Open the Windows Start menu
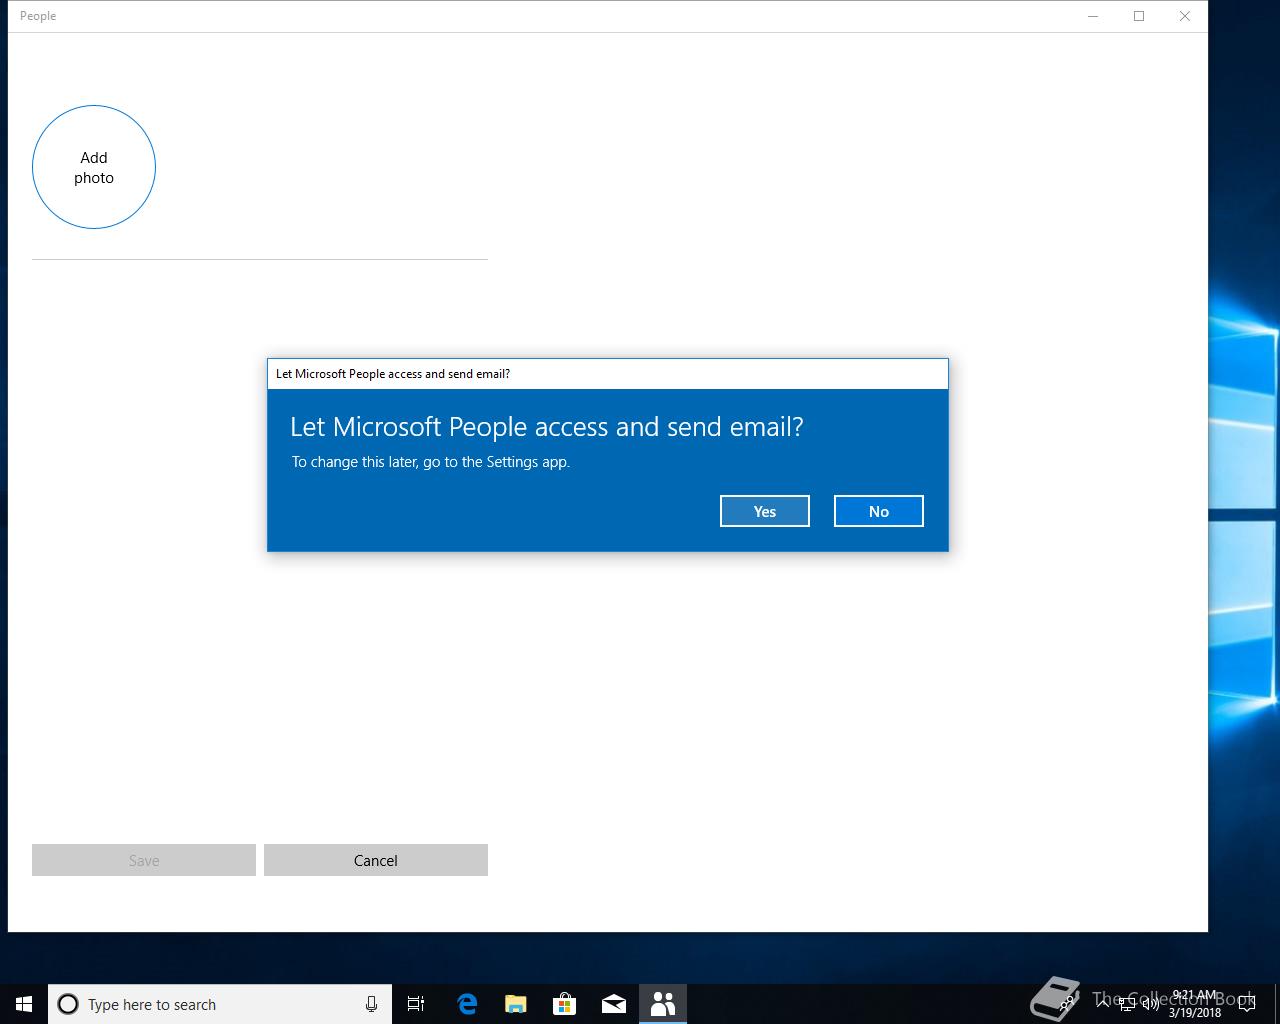The image size is (1280, 1024). 24,1004
